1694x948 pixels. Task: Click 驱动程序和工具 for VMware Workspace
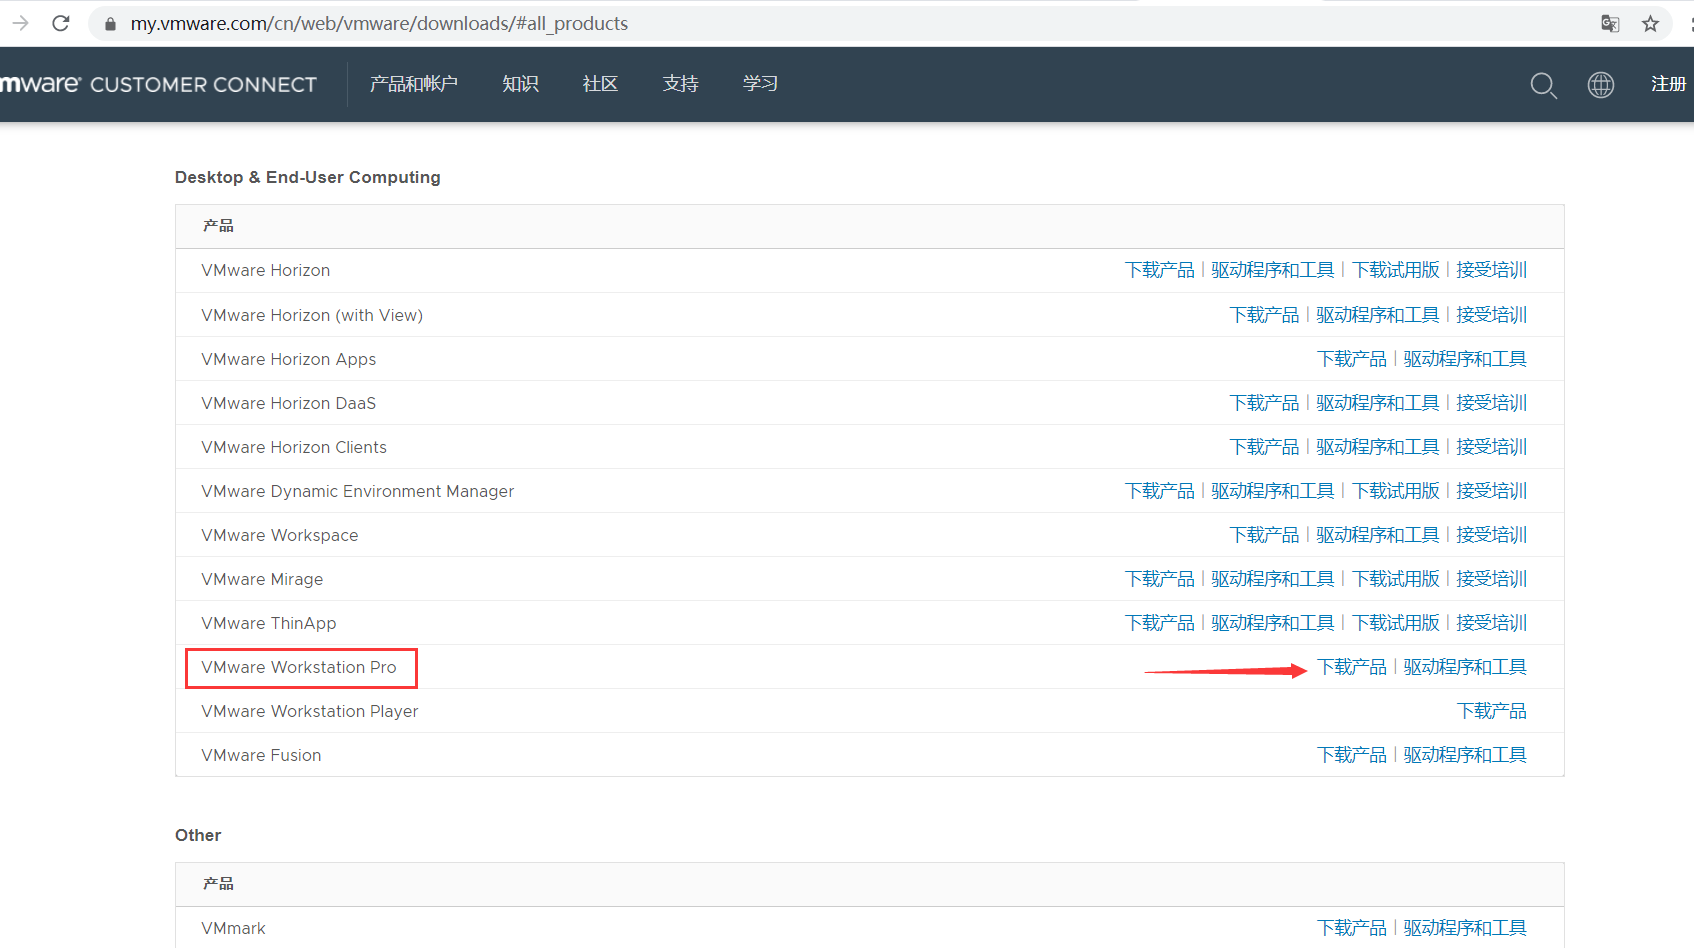[x=1378, y=535]
